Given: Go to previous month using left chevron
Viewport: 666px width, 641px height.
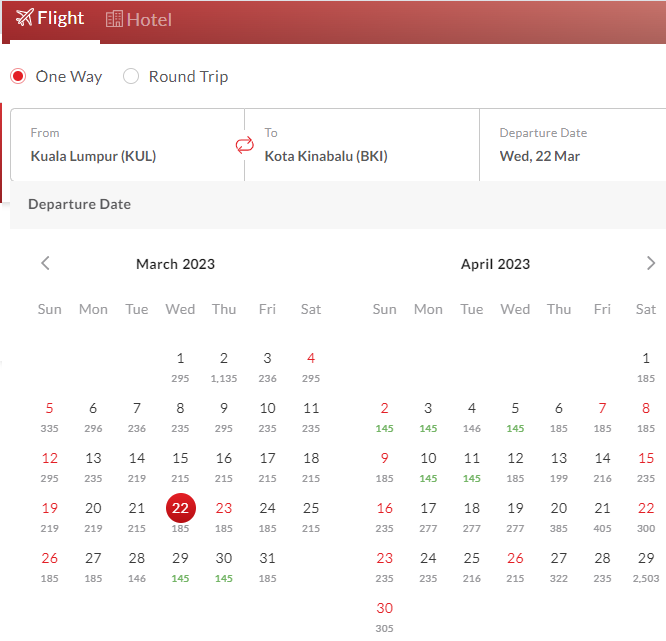Looking at the screenshot, I should pos(45,264).
